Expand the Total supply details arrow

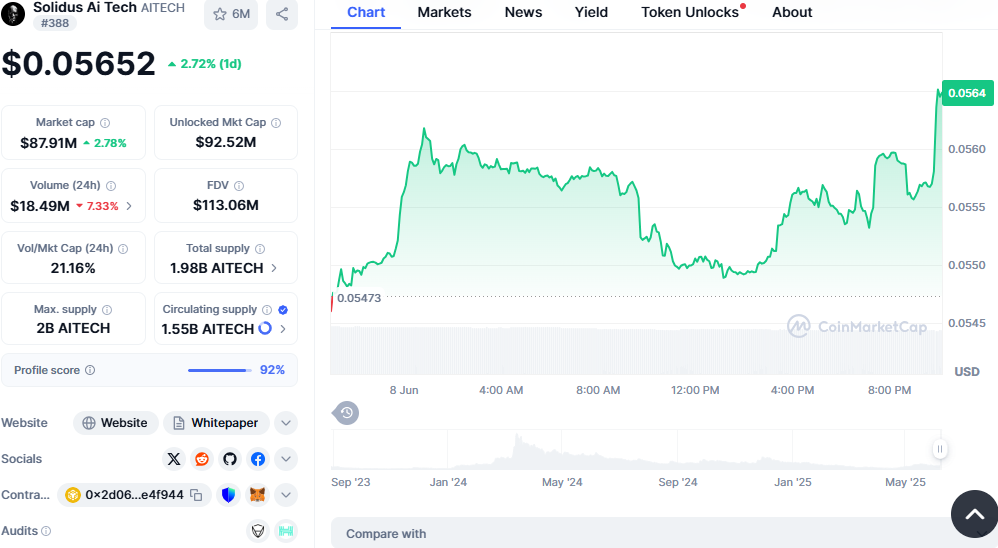(275, 268)
